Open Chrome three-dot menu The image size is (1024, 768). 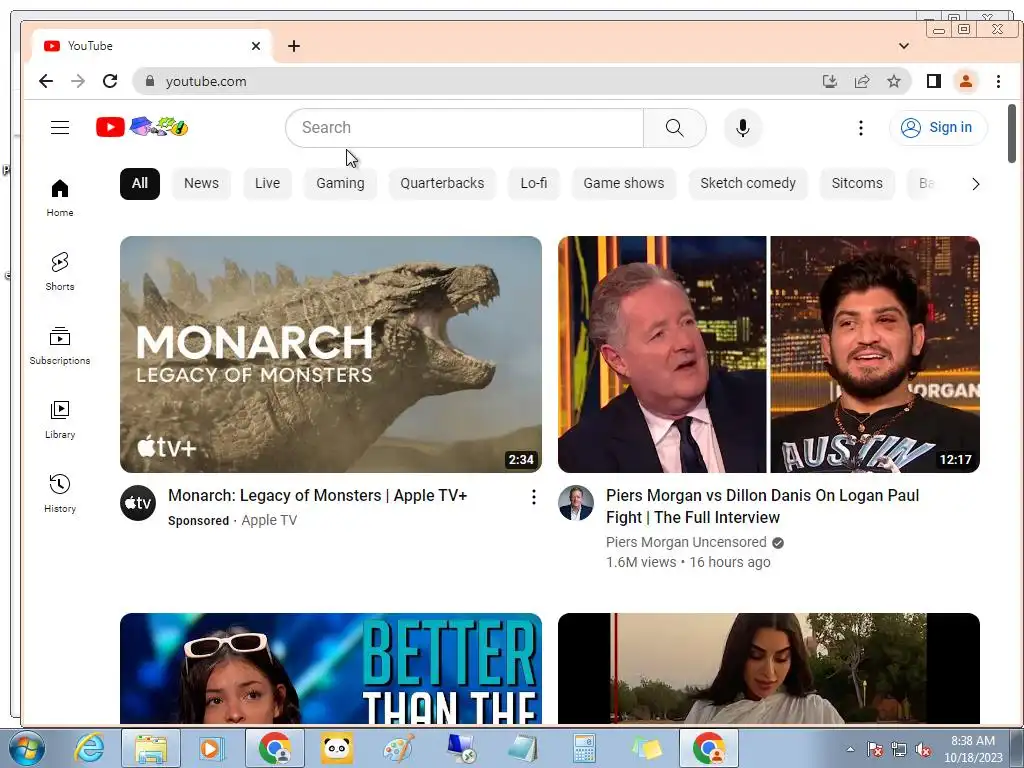pos(998,81)
